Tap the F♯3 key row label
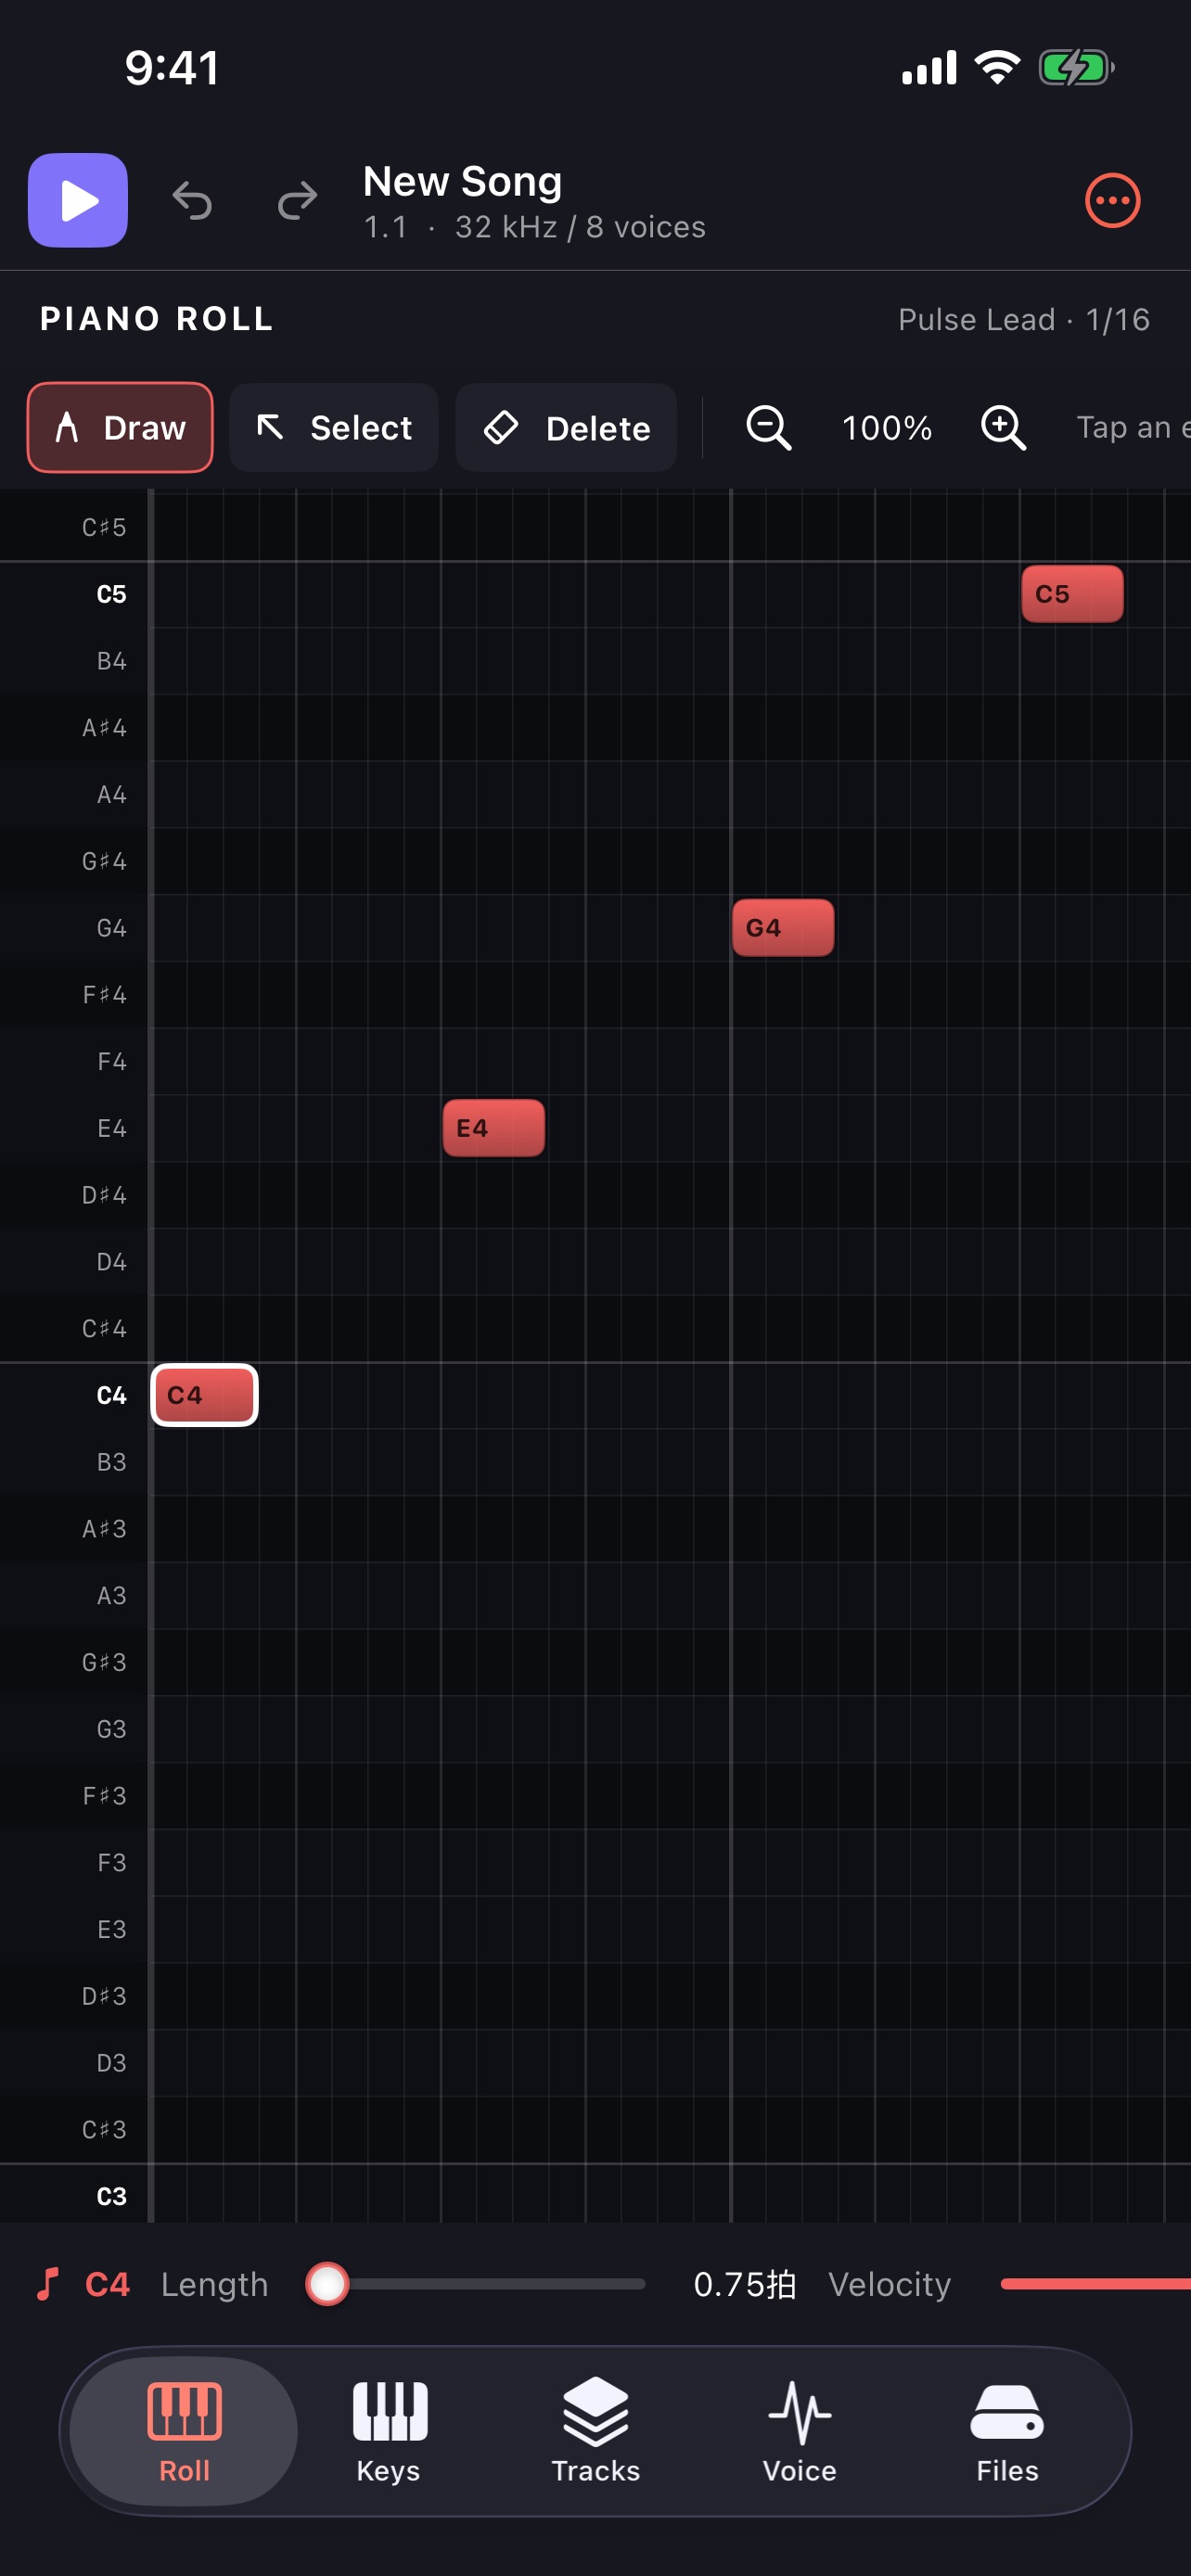The width and height of the screenshot is (1191, 2576). coord(104,1796)
